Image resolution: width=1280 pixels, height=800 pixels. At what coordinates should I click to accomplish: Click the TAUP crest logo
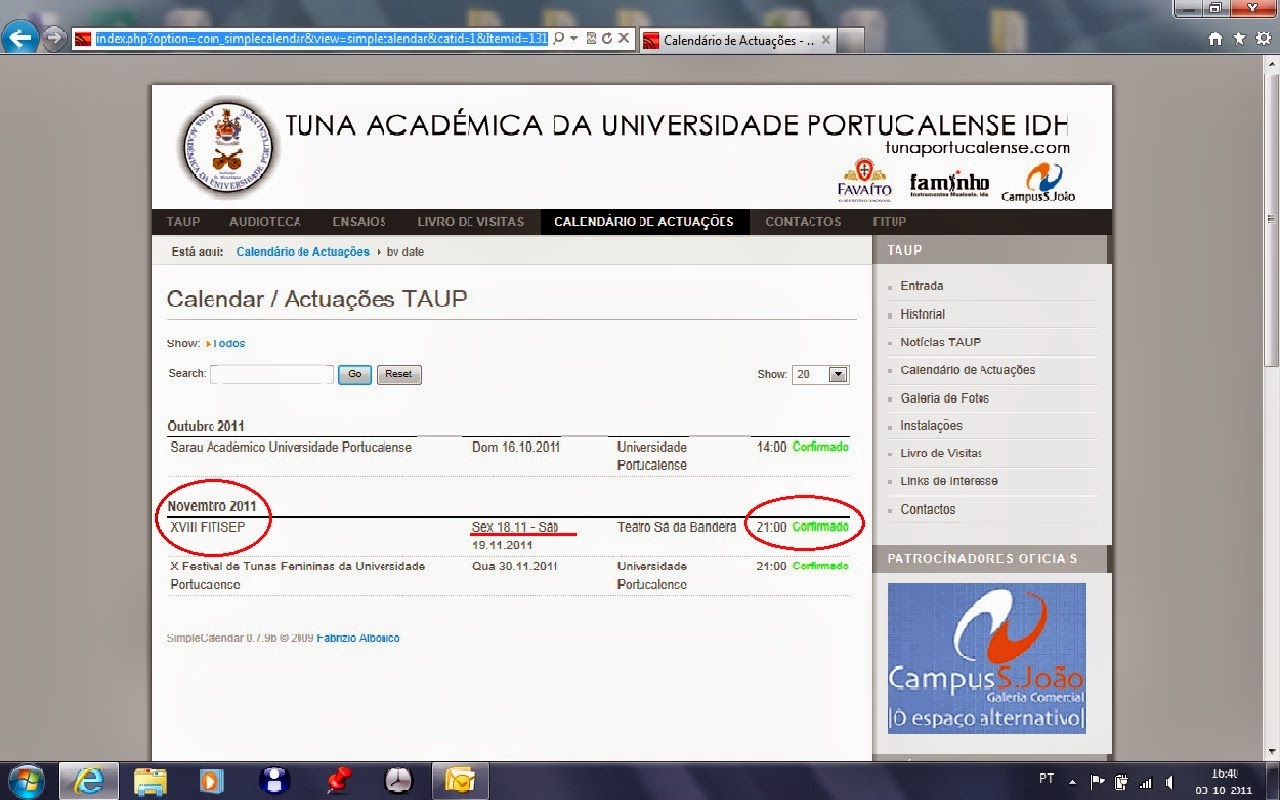tap(229, 147)
